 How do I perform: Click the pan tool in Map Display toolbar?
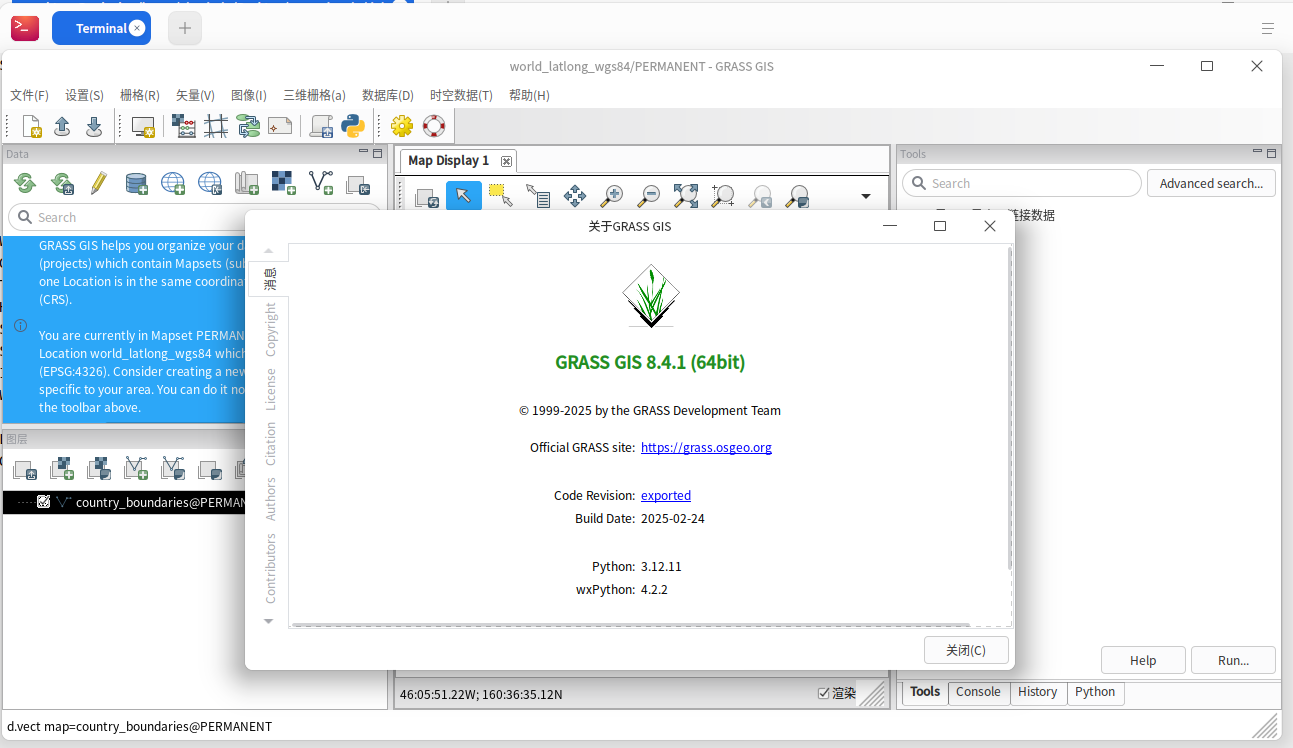coord(575,196)
